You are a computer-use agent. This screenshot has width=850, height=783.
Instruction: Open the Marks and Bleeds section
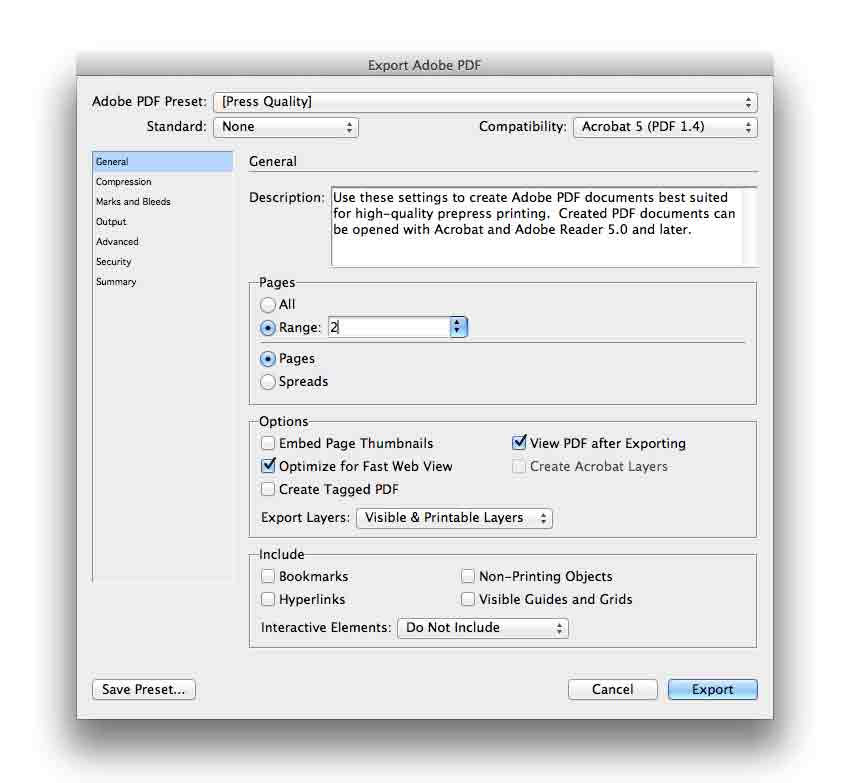tap(163, 202)
